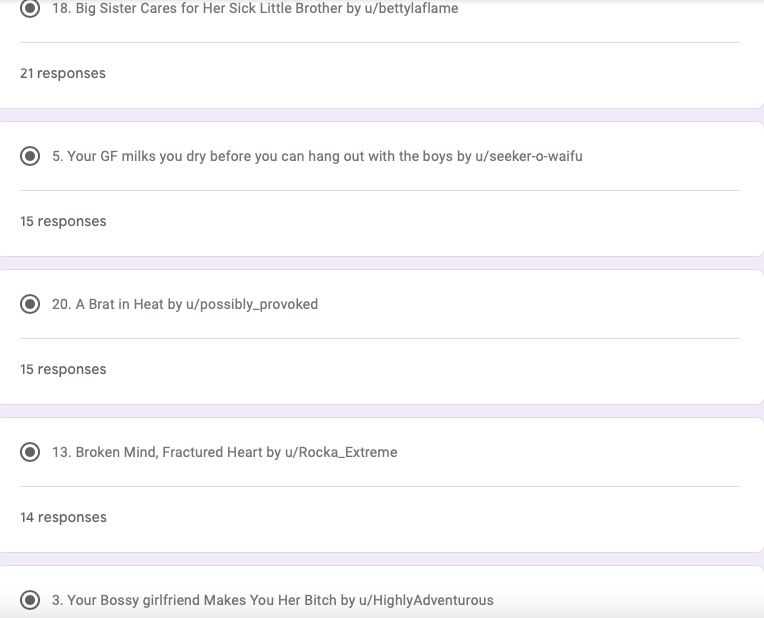764x618 pixels.
Task: Click the "21 responses" count
Action: [x=62, y=74]
